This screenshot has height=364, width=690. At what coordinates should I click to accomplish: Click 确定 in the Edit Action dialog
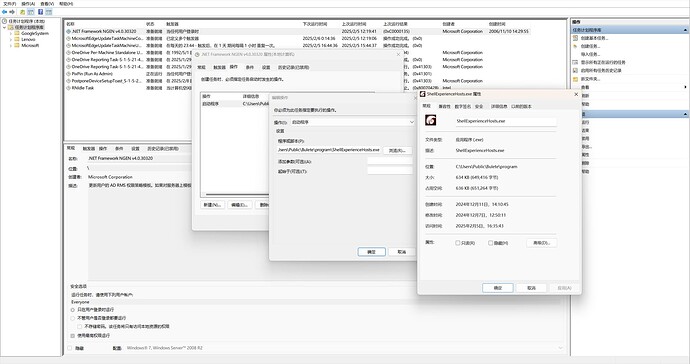(371, 252)
